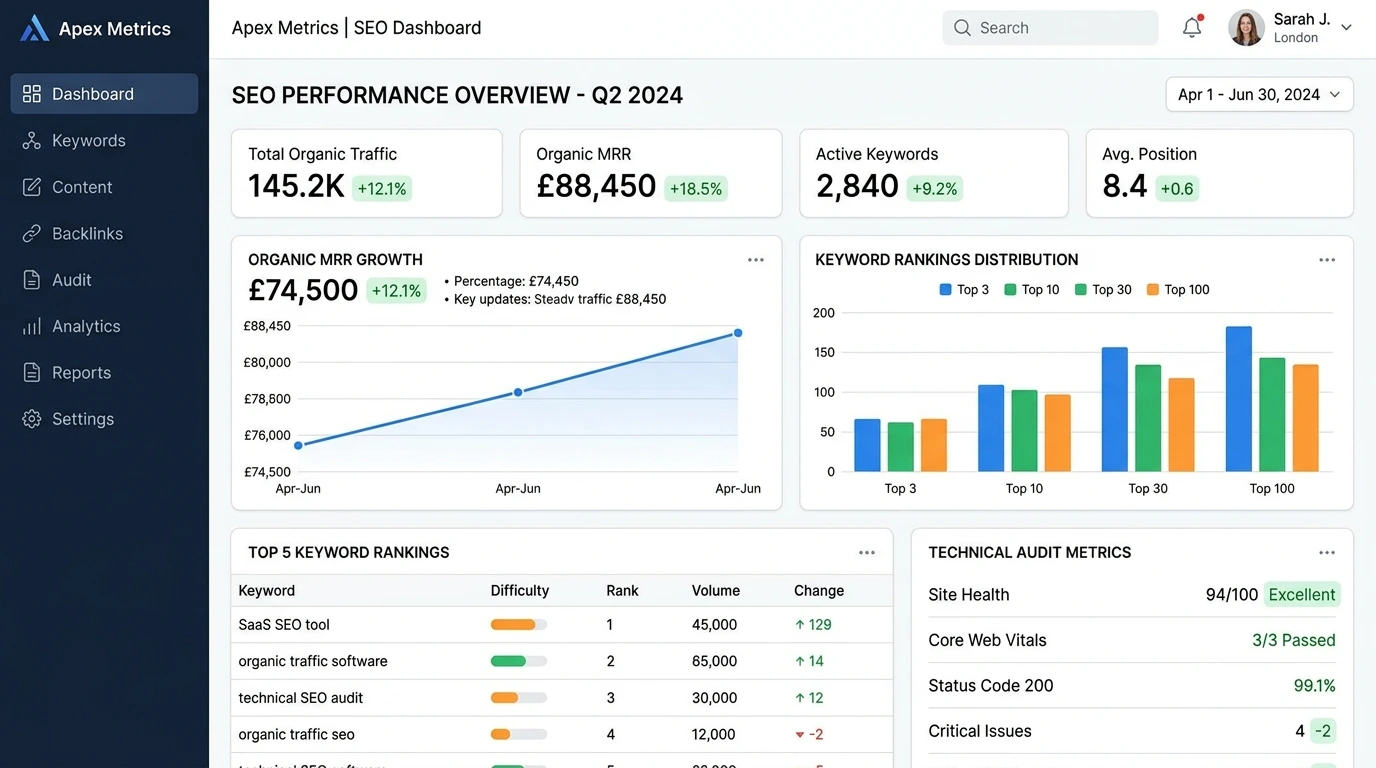Sort by the Keyword column header
Viewport: 1376px width, 768px height.
267,591
